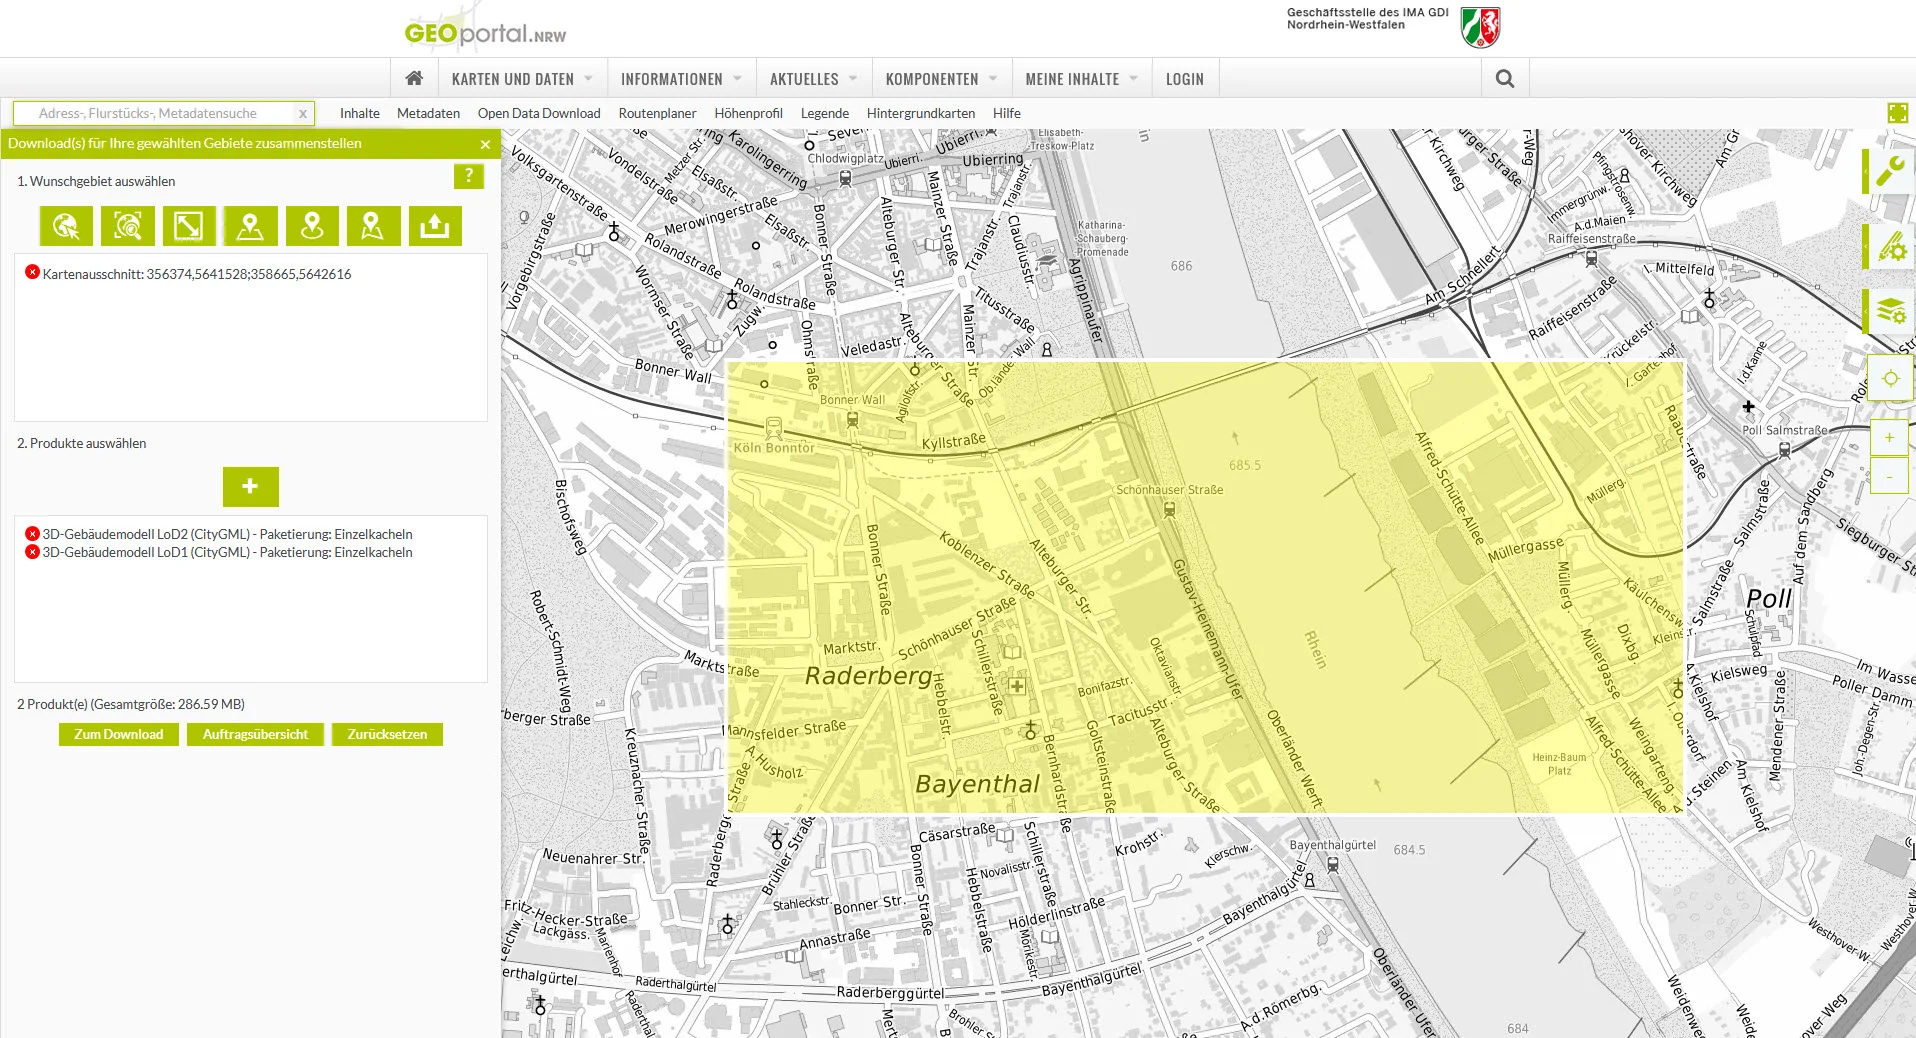Viewport: 1916px width, 1038px height.
Task: Activate draw rectangle area tool
Action: tap(188, 226)
